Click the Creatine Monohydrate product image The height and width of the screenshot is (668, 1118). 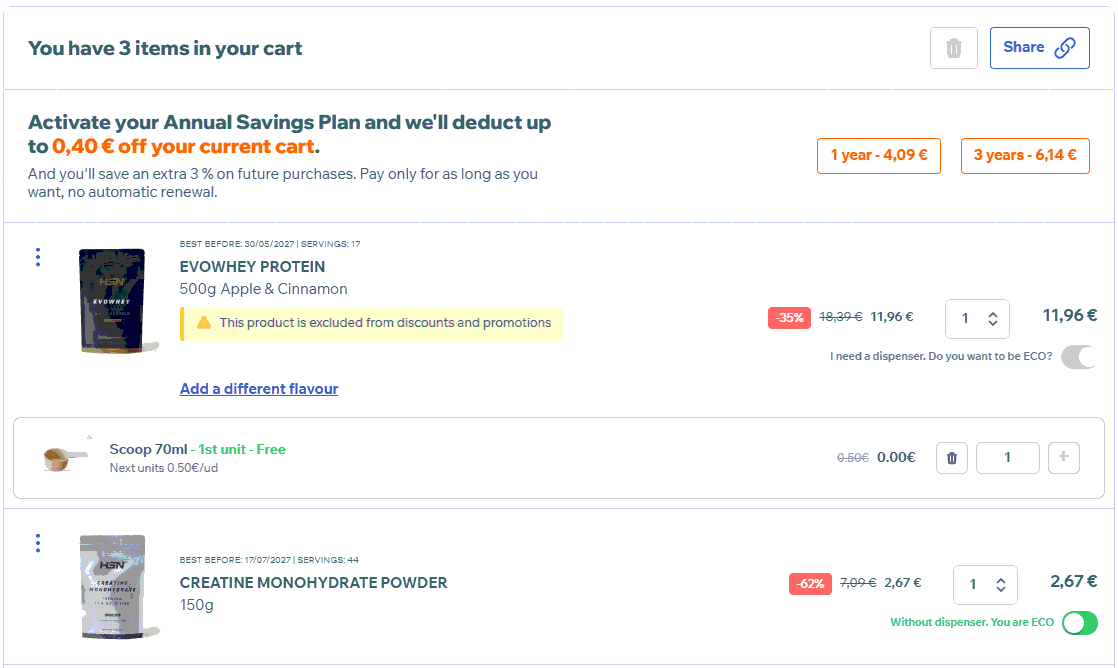(x=112, y=587)
